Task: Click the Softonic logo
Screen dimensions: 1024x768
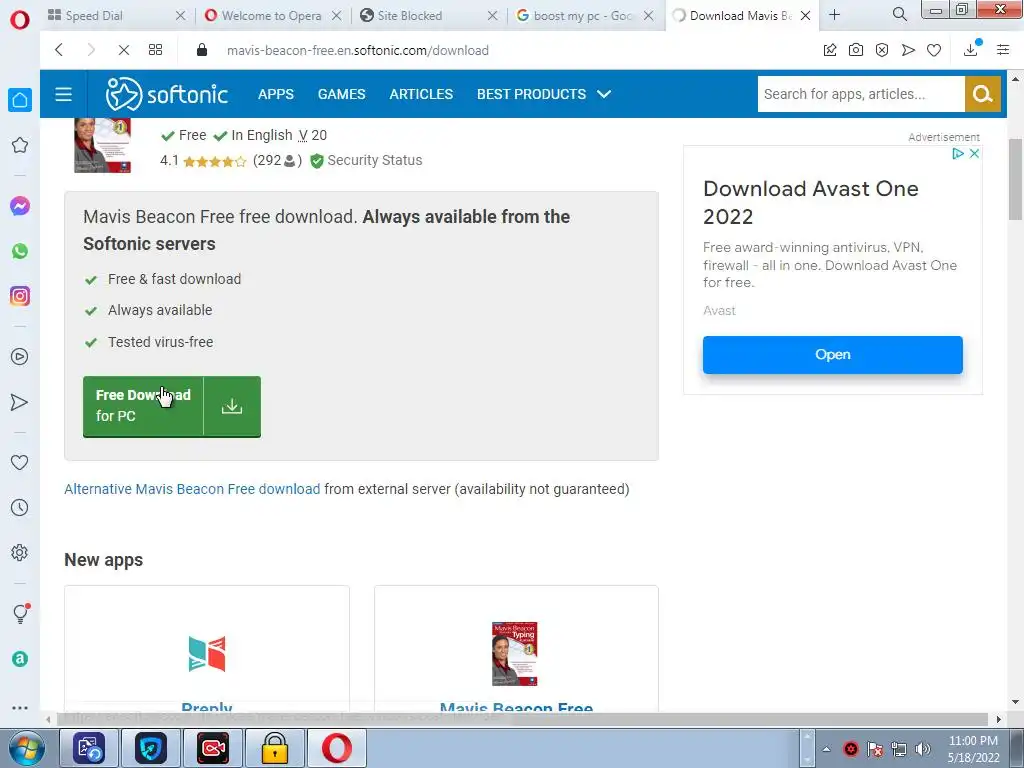Action: point(167,94)
